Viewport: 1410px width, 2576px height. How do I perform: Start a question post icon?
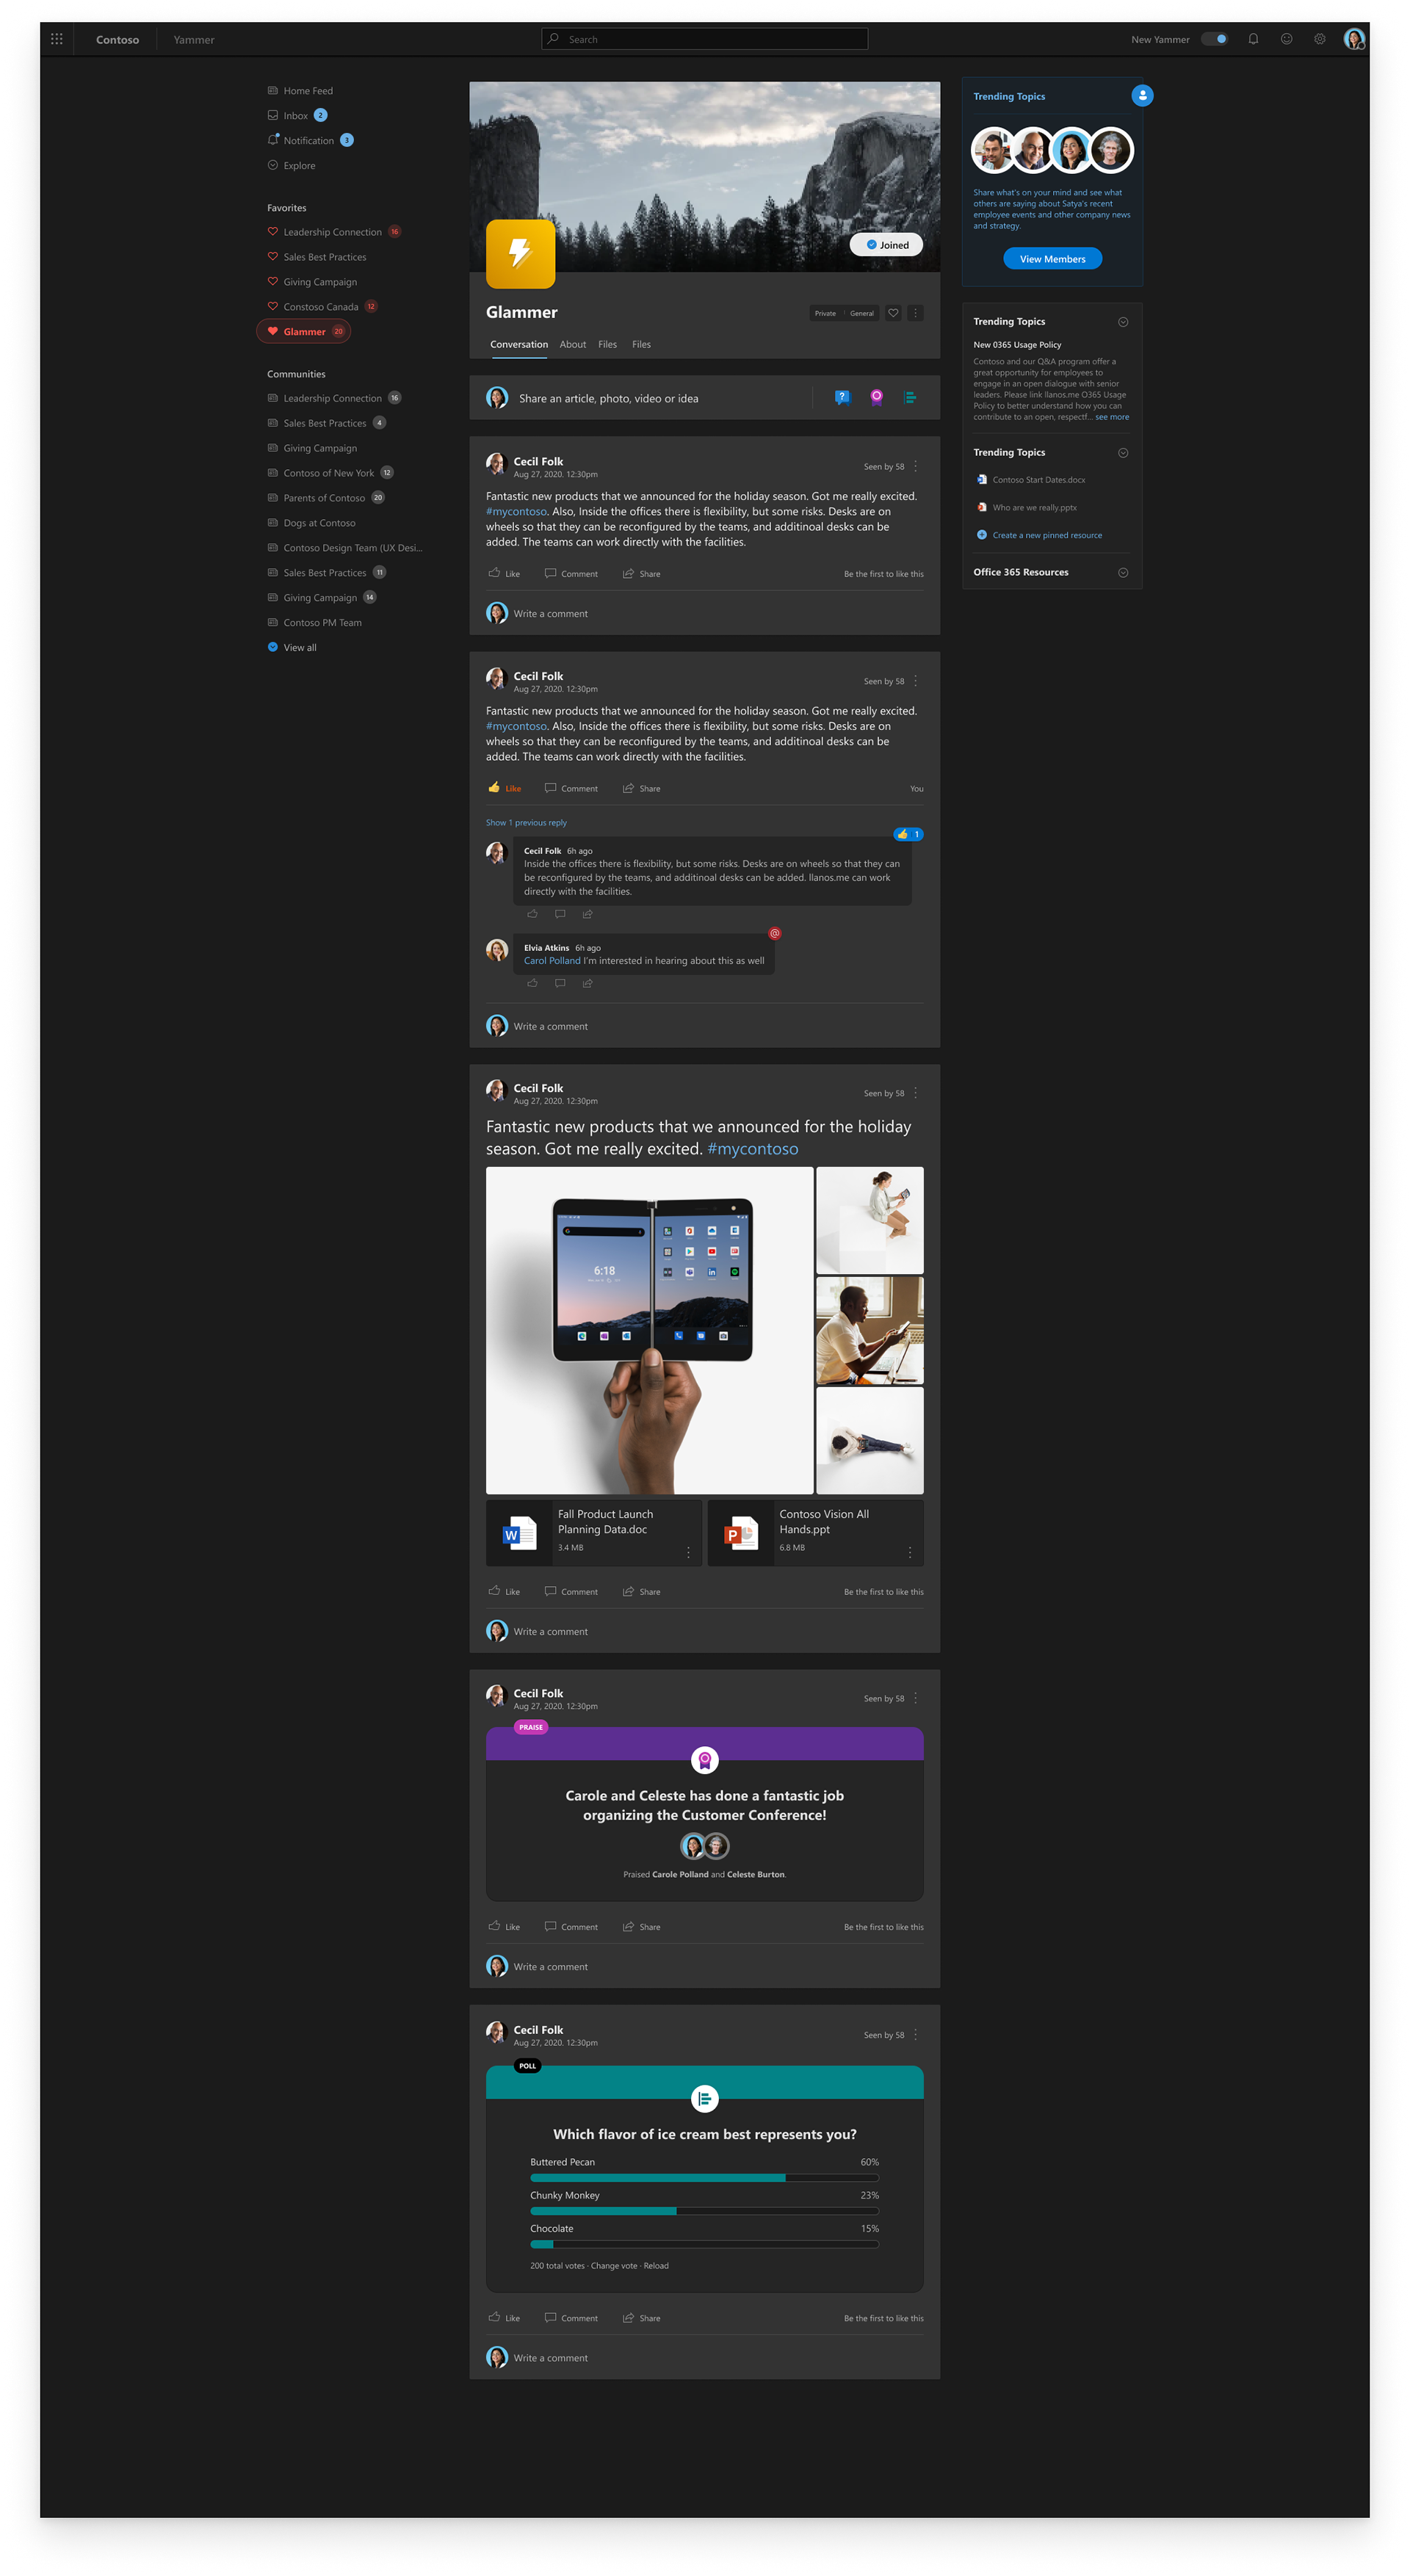842,397
